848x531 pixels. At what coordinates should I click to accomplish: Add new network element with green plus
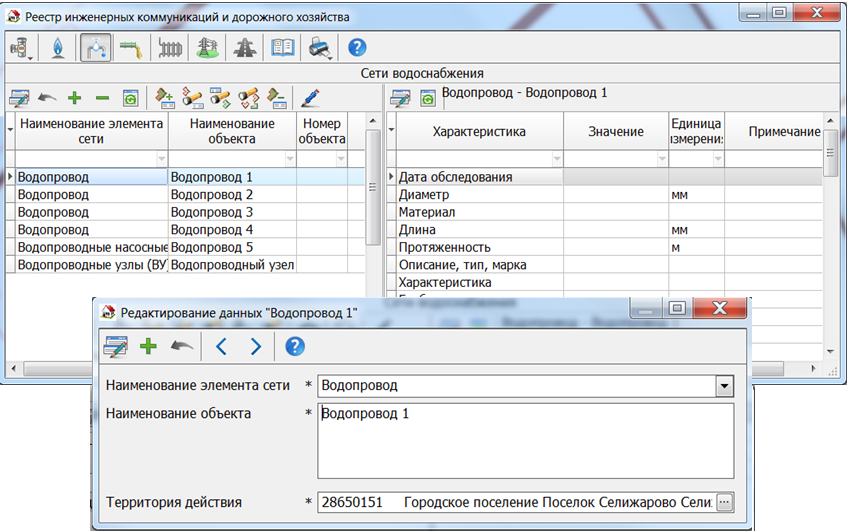click(75, 98)
